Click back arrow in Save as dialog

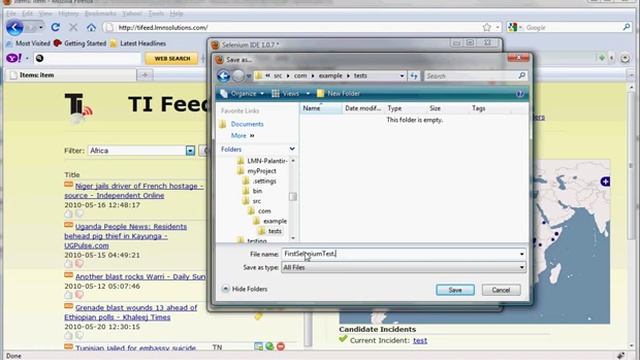pyautogui.click(x=223, y=76)
